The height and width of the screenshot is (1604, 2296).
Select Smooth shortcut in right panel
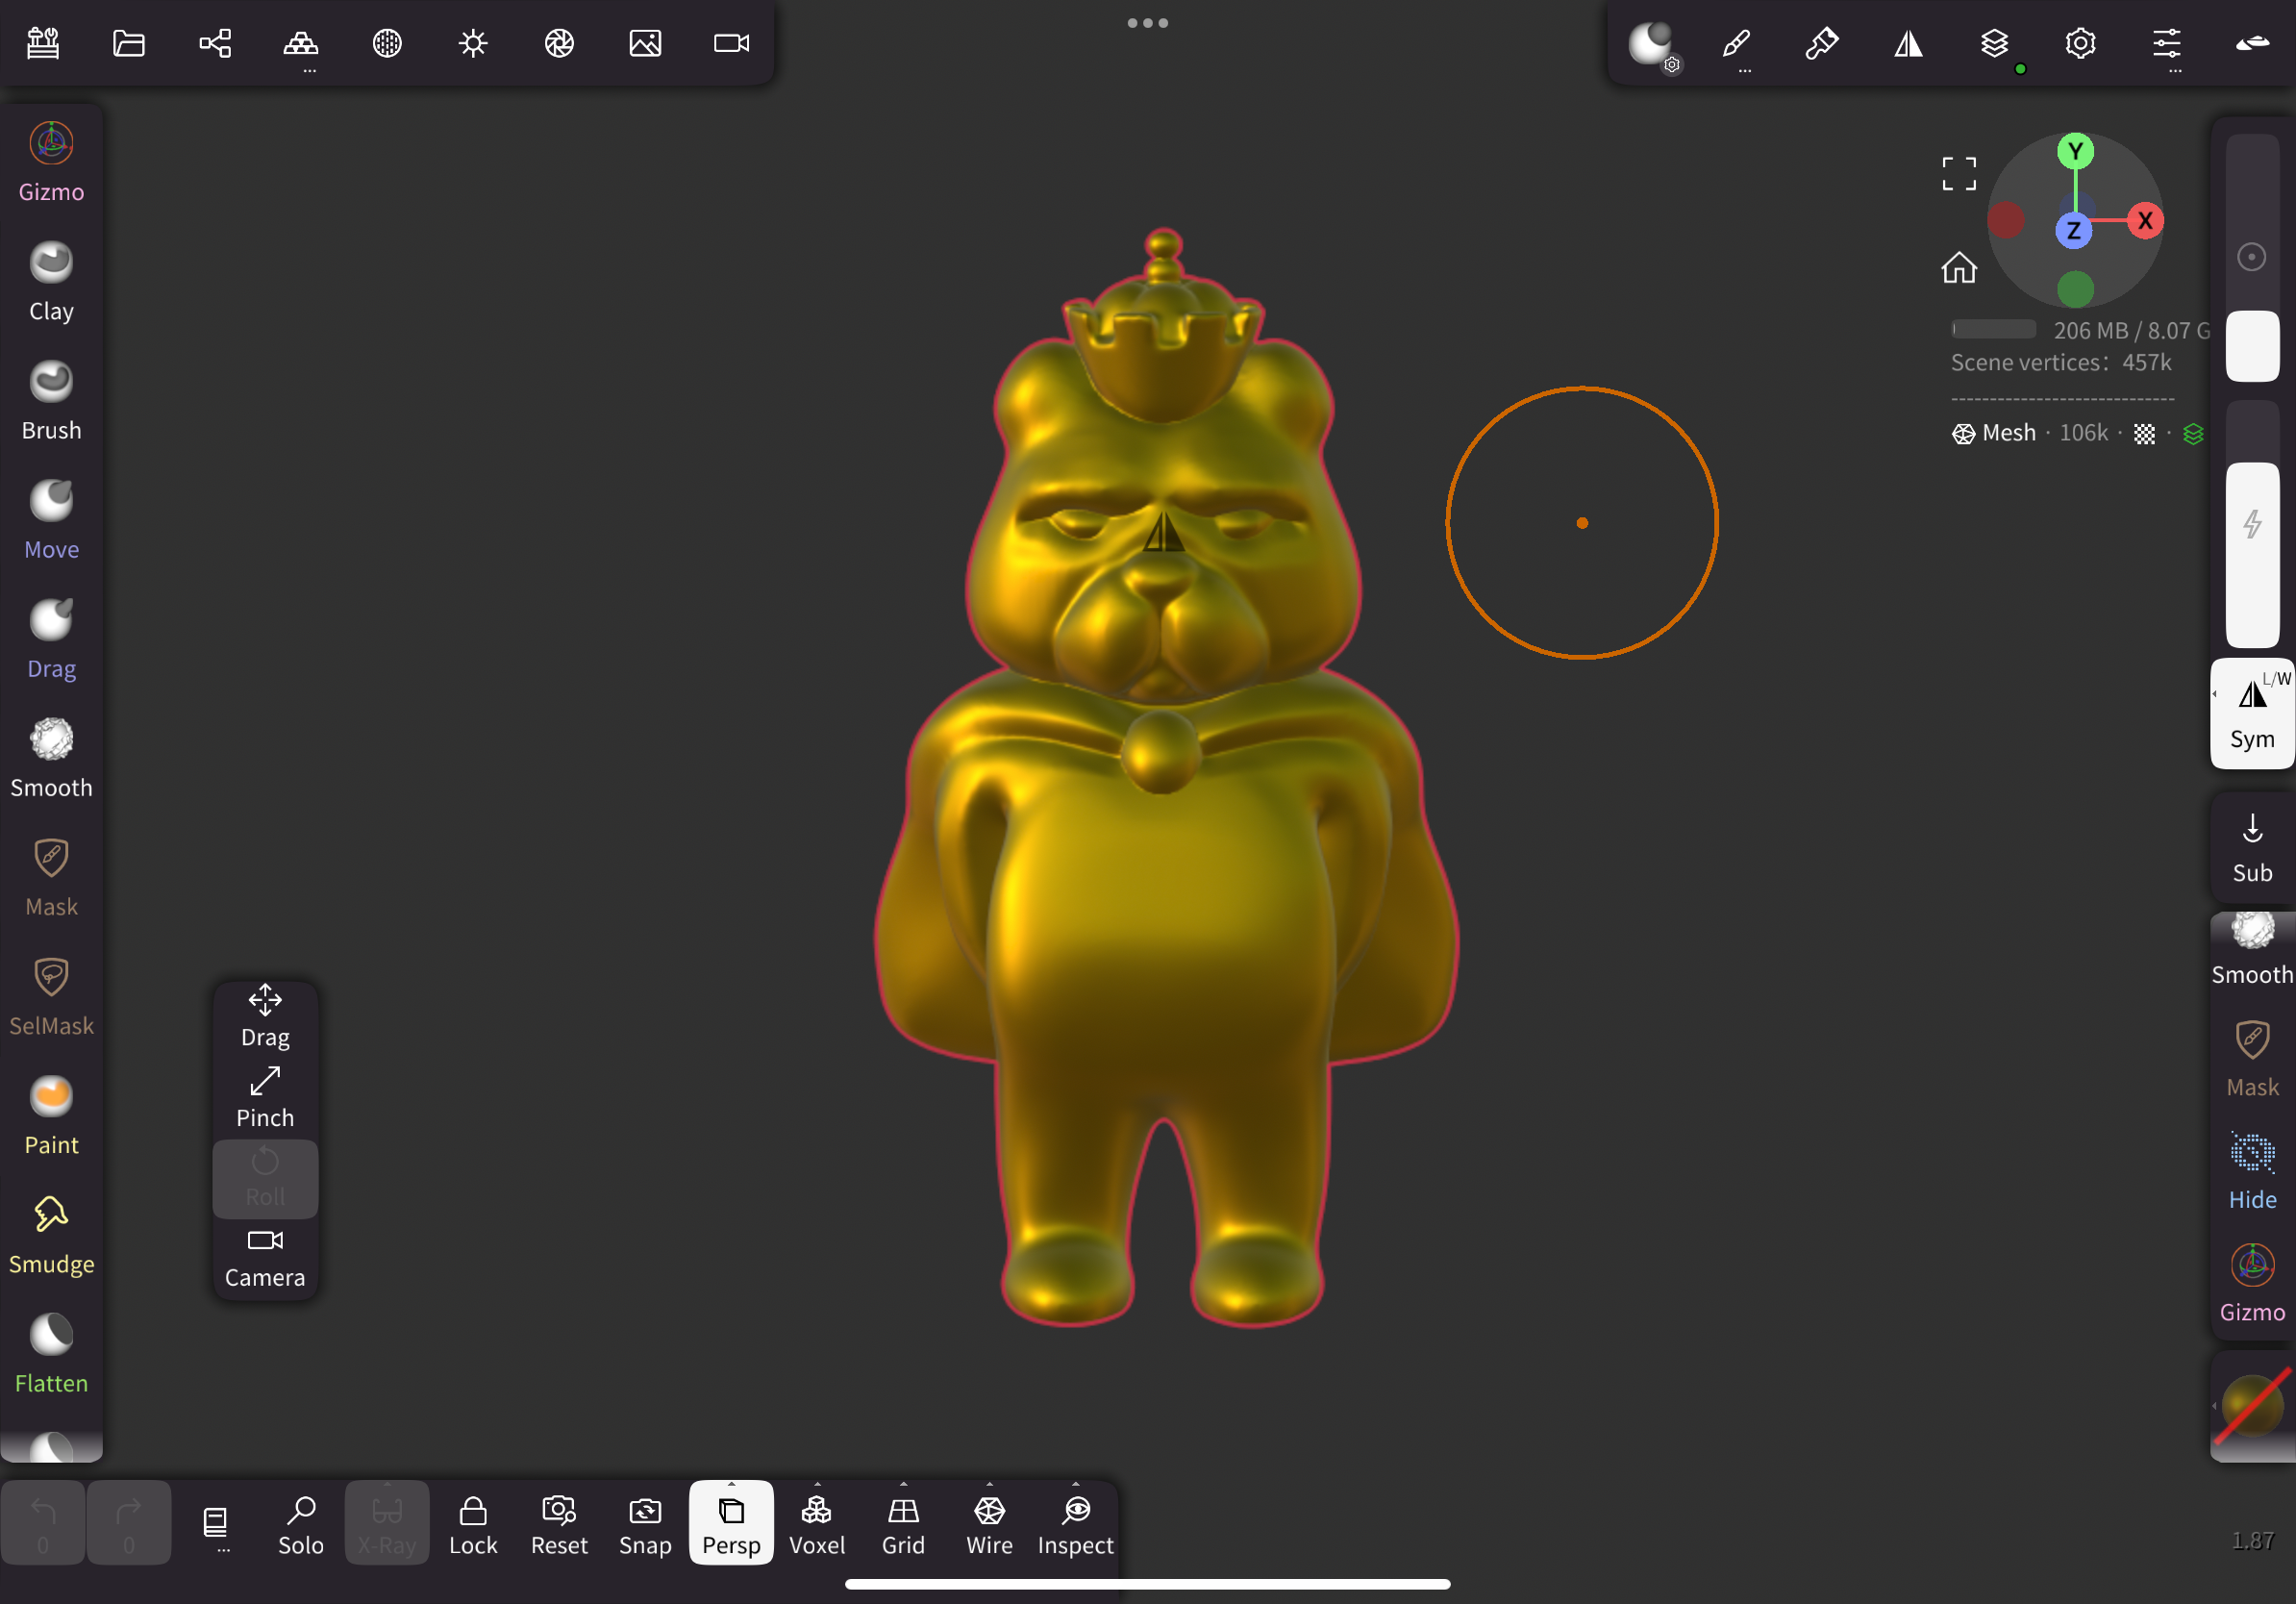click(x=2252, y=950)
